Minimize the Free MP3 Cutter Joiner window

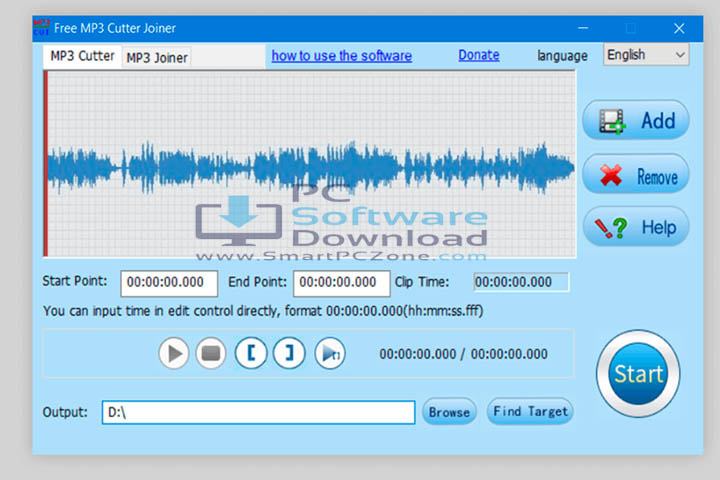coord(583,28)
